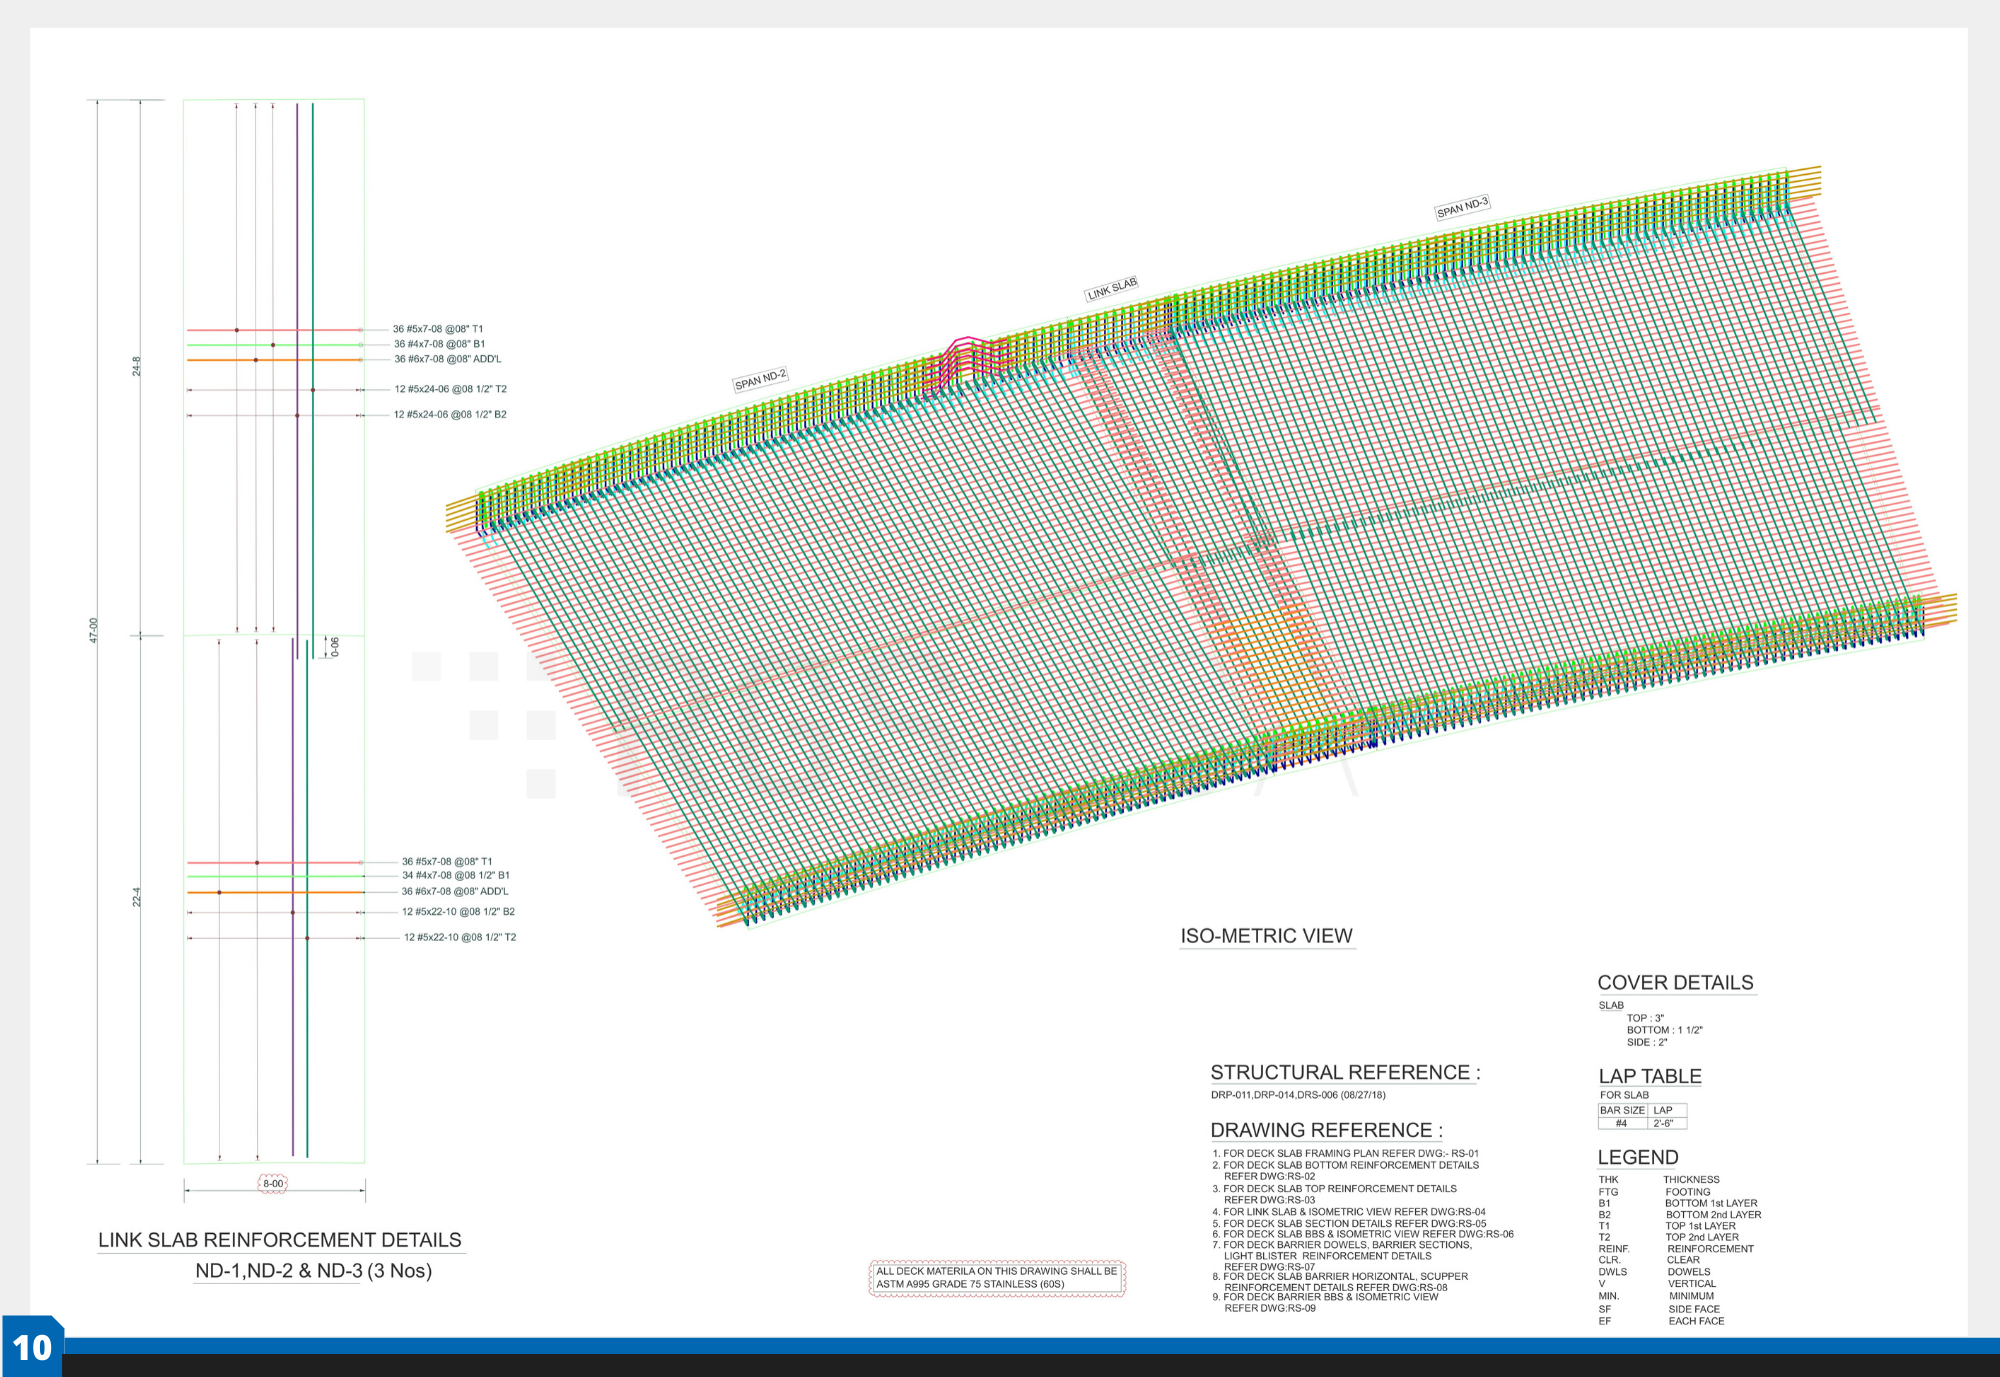Click 'BOTTOM 1st LAYER' legend entry
This screenshot has height=1377, width=2000.
(1711, 1203)
